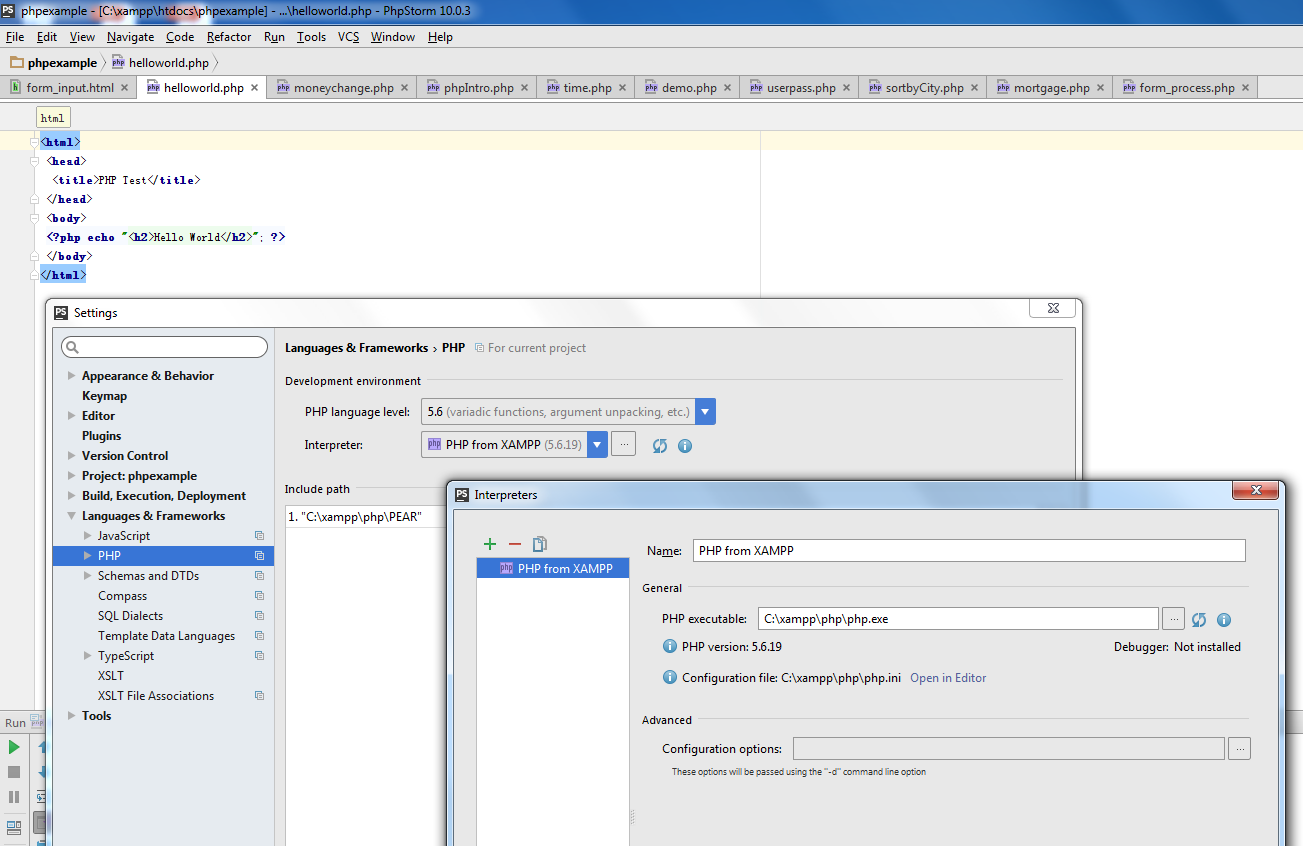Viewport: 1303px width, 846px height.
Task: Open the Navigate menu
Action: point(130,37)
